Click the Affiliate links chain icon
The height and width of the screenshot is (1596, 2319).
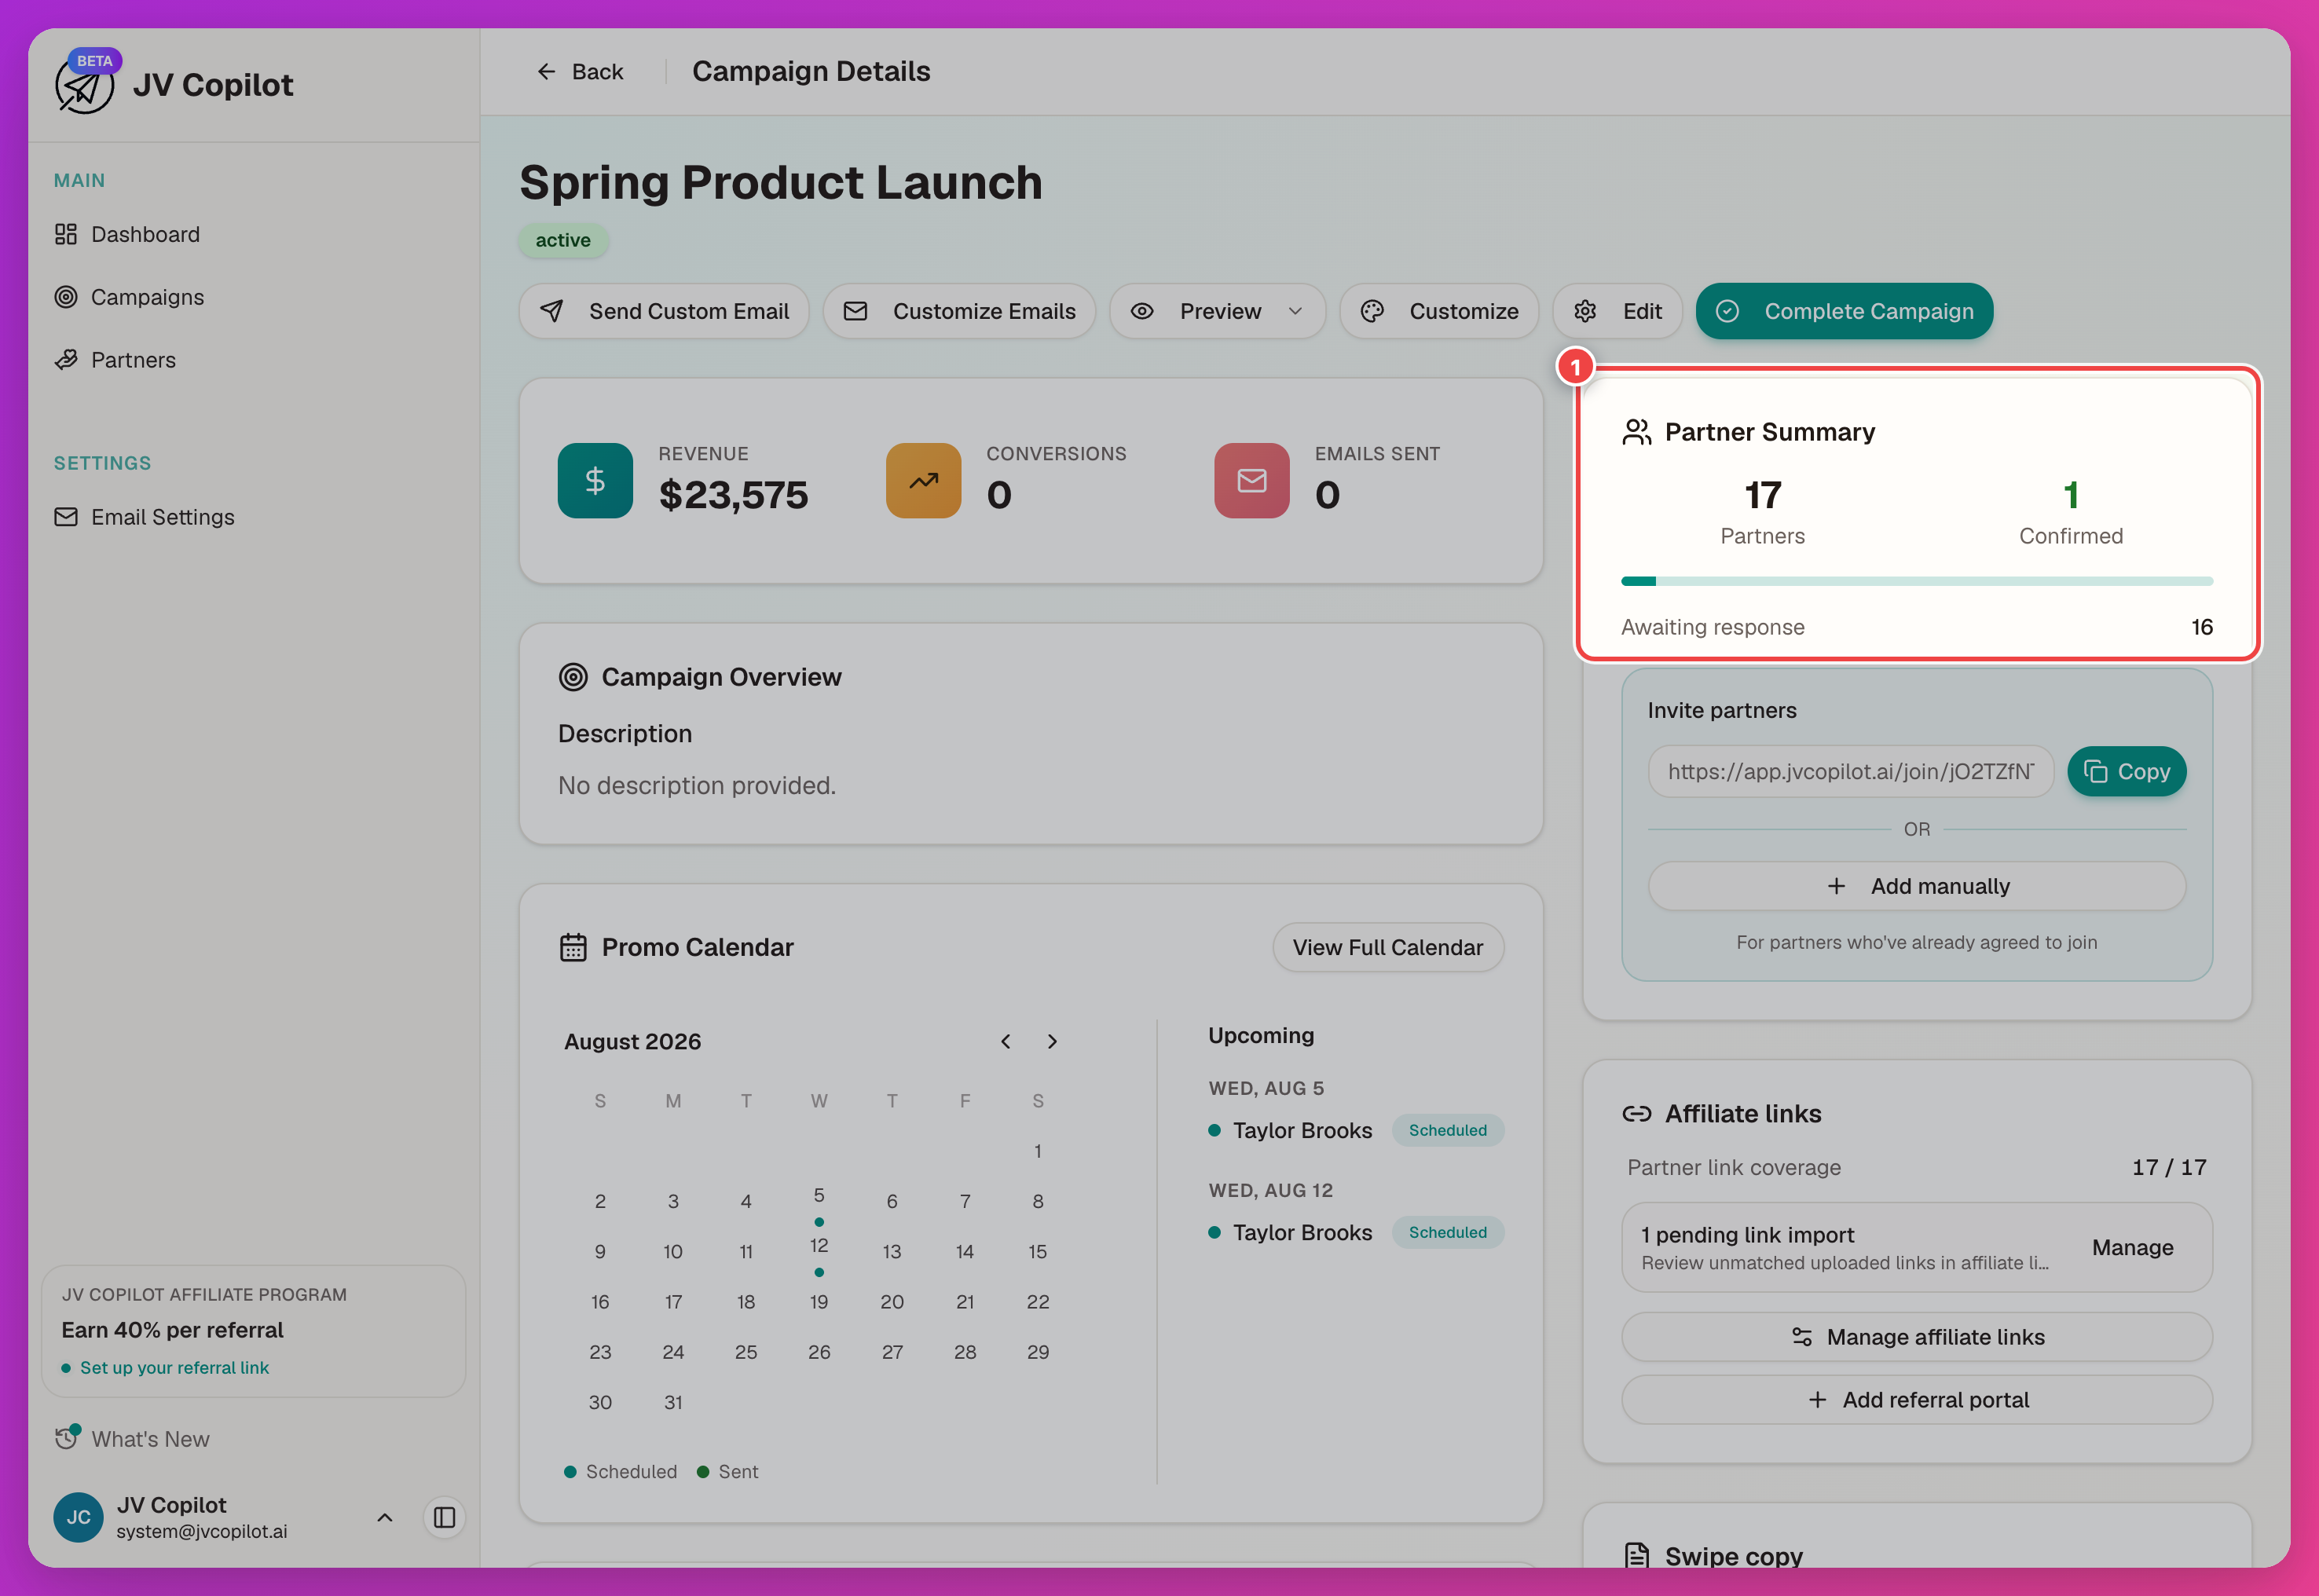tap(1636, 1114)
